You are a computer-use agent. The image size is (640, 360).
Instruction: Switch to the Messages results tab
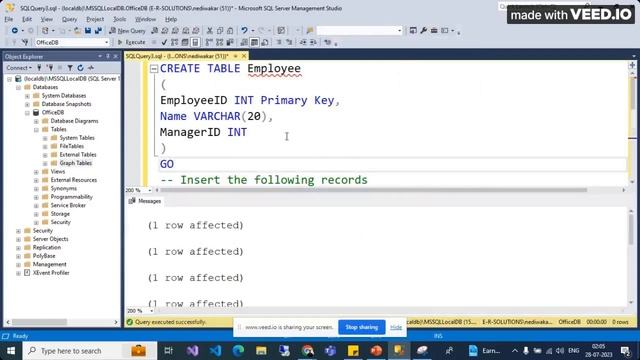point(145,201)
